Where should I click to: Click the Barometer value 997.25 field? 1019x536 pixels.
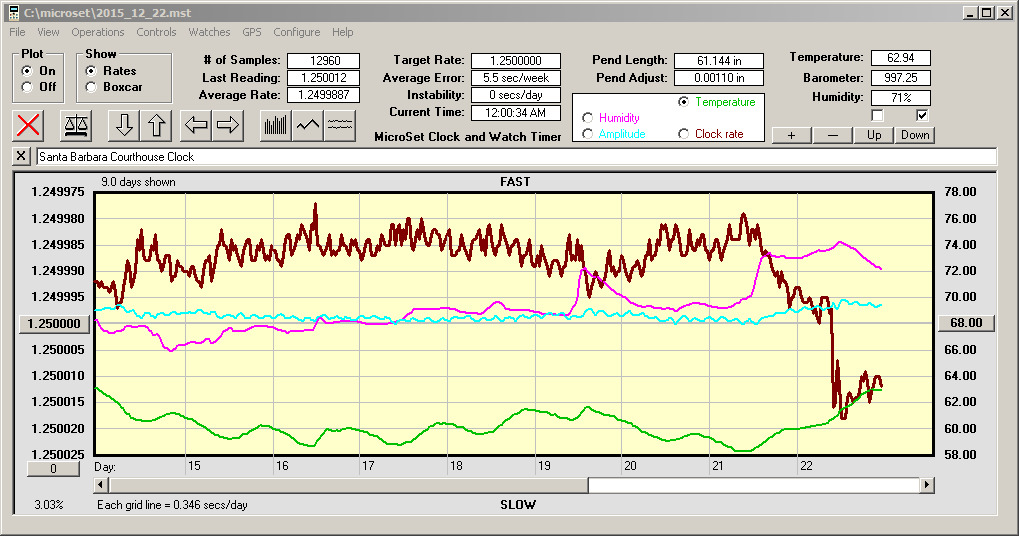pos(901,78)
